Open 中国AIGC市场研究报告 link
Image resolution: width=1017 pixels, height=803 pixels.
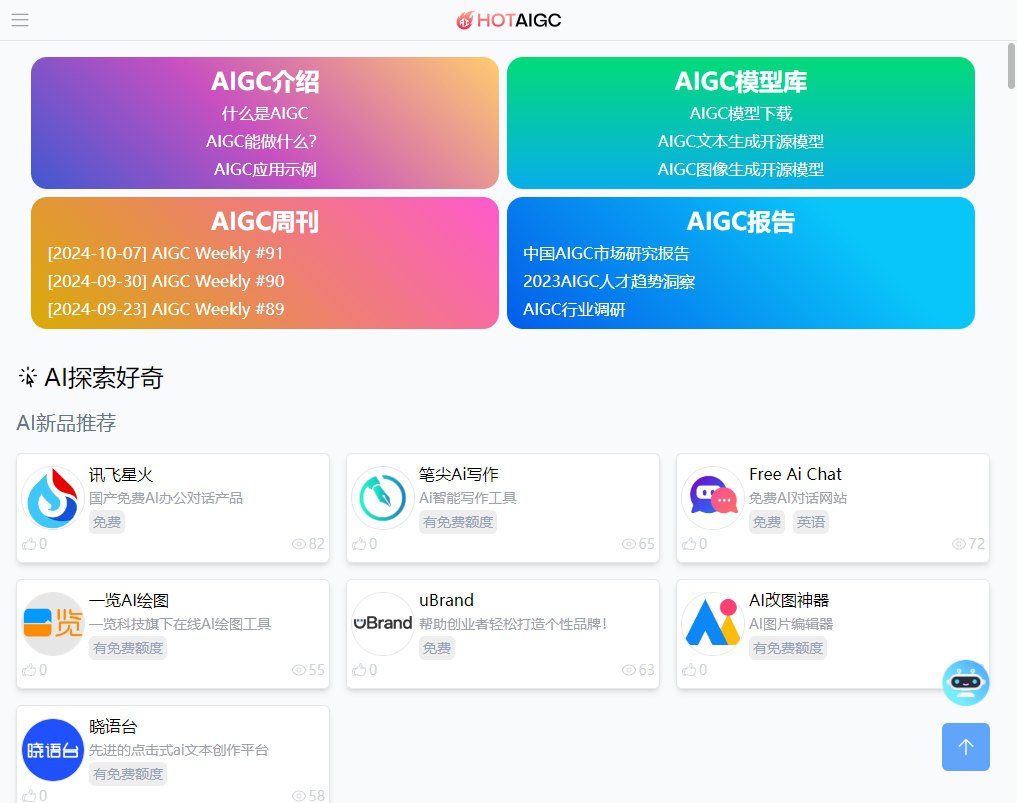point(606,254)
